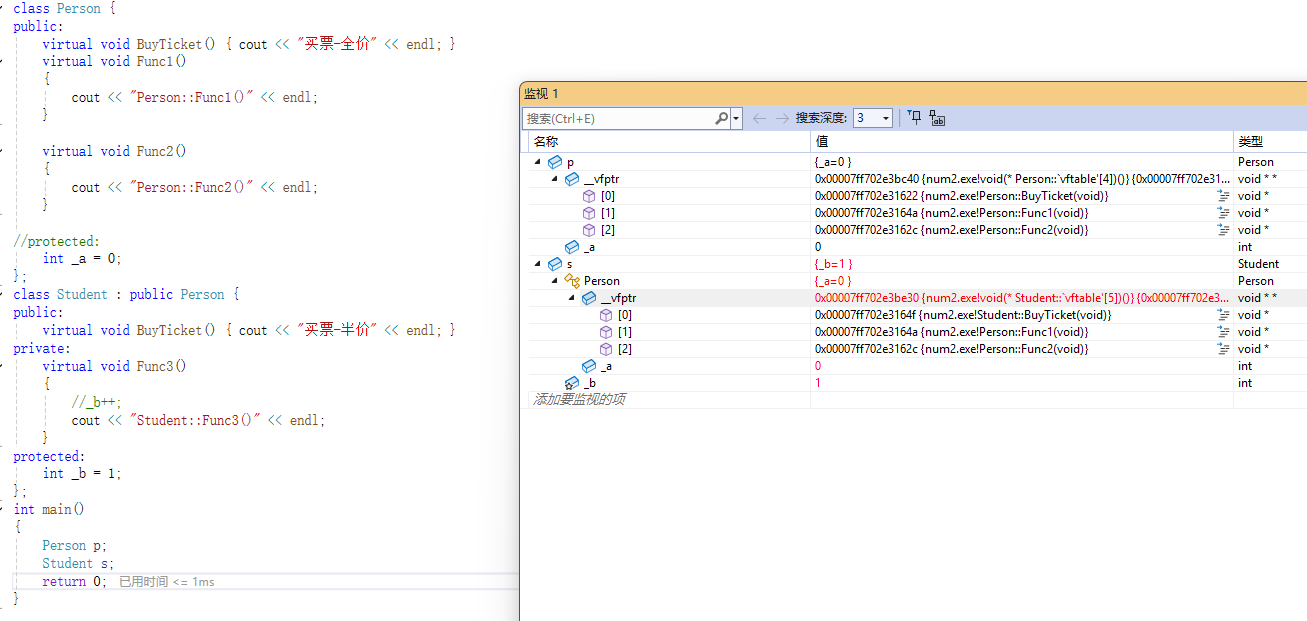Collapse the __vfptr node under p

[555, 178]
